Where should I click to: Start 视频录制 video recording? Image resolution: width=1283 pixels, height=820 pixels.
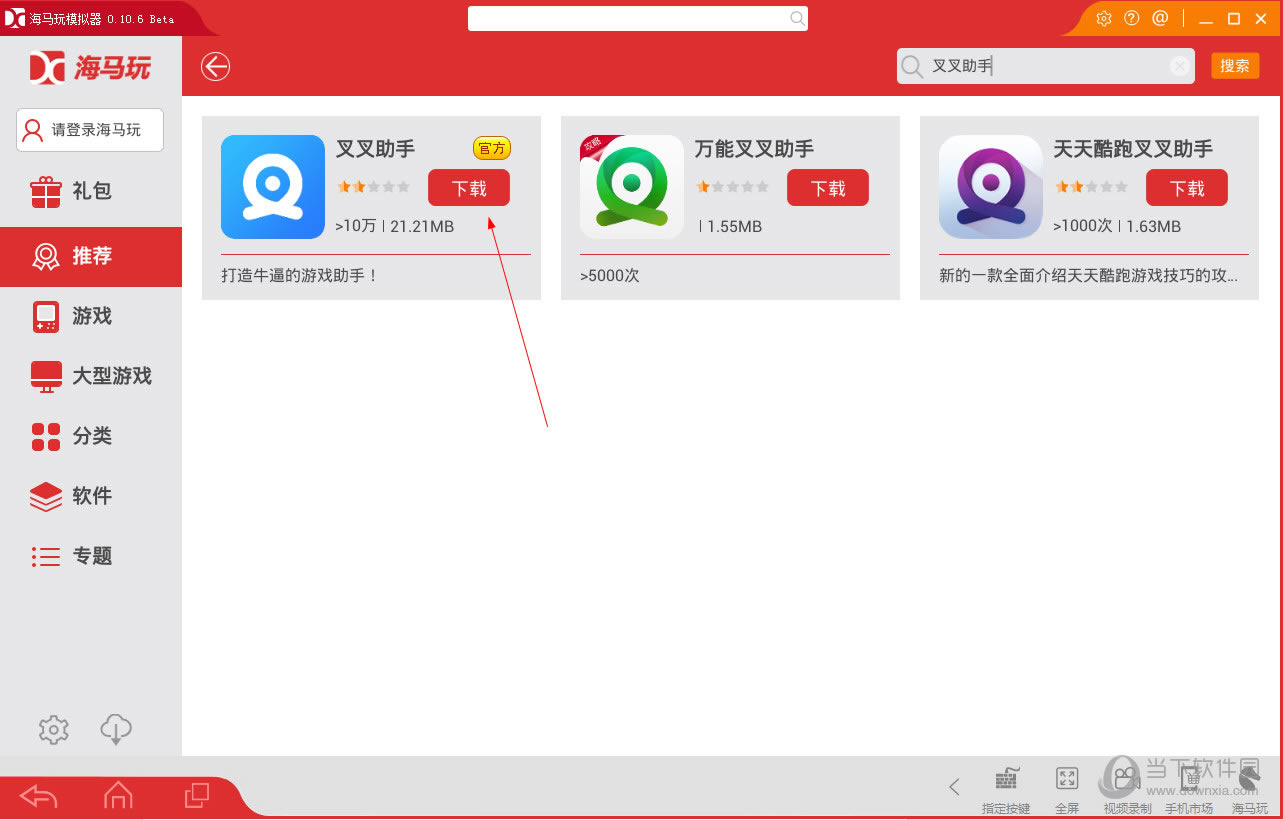[1127, 789]
